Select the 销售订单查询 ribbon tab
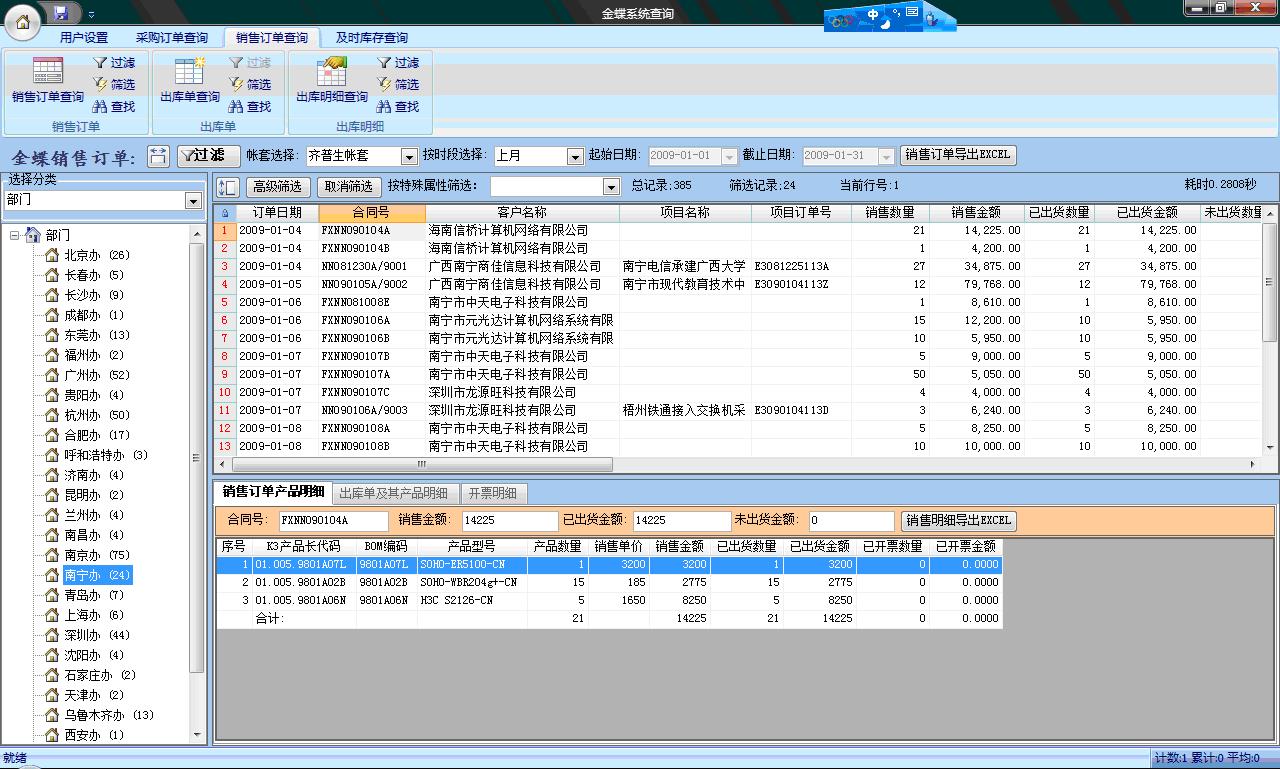Viewport: 1280px width, 769px height. [x=272, y=38]
